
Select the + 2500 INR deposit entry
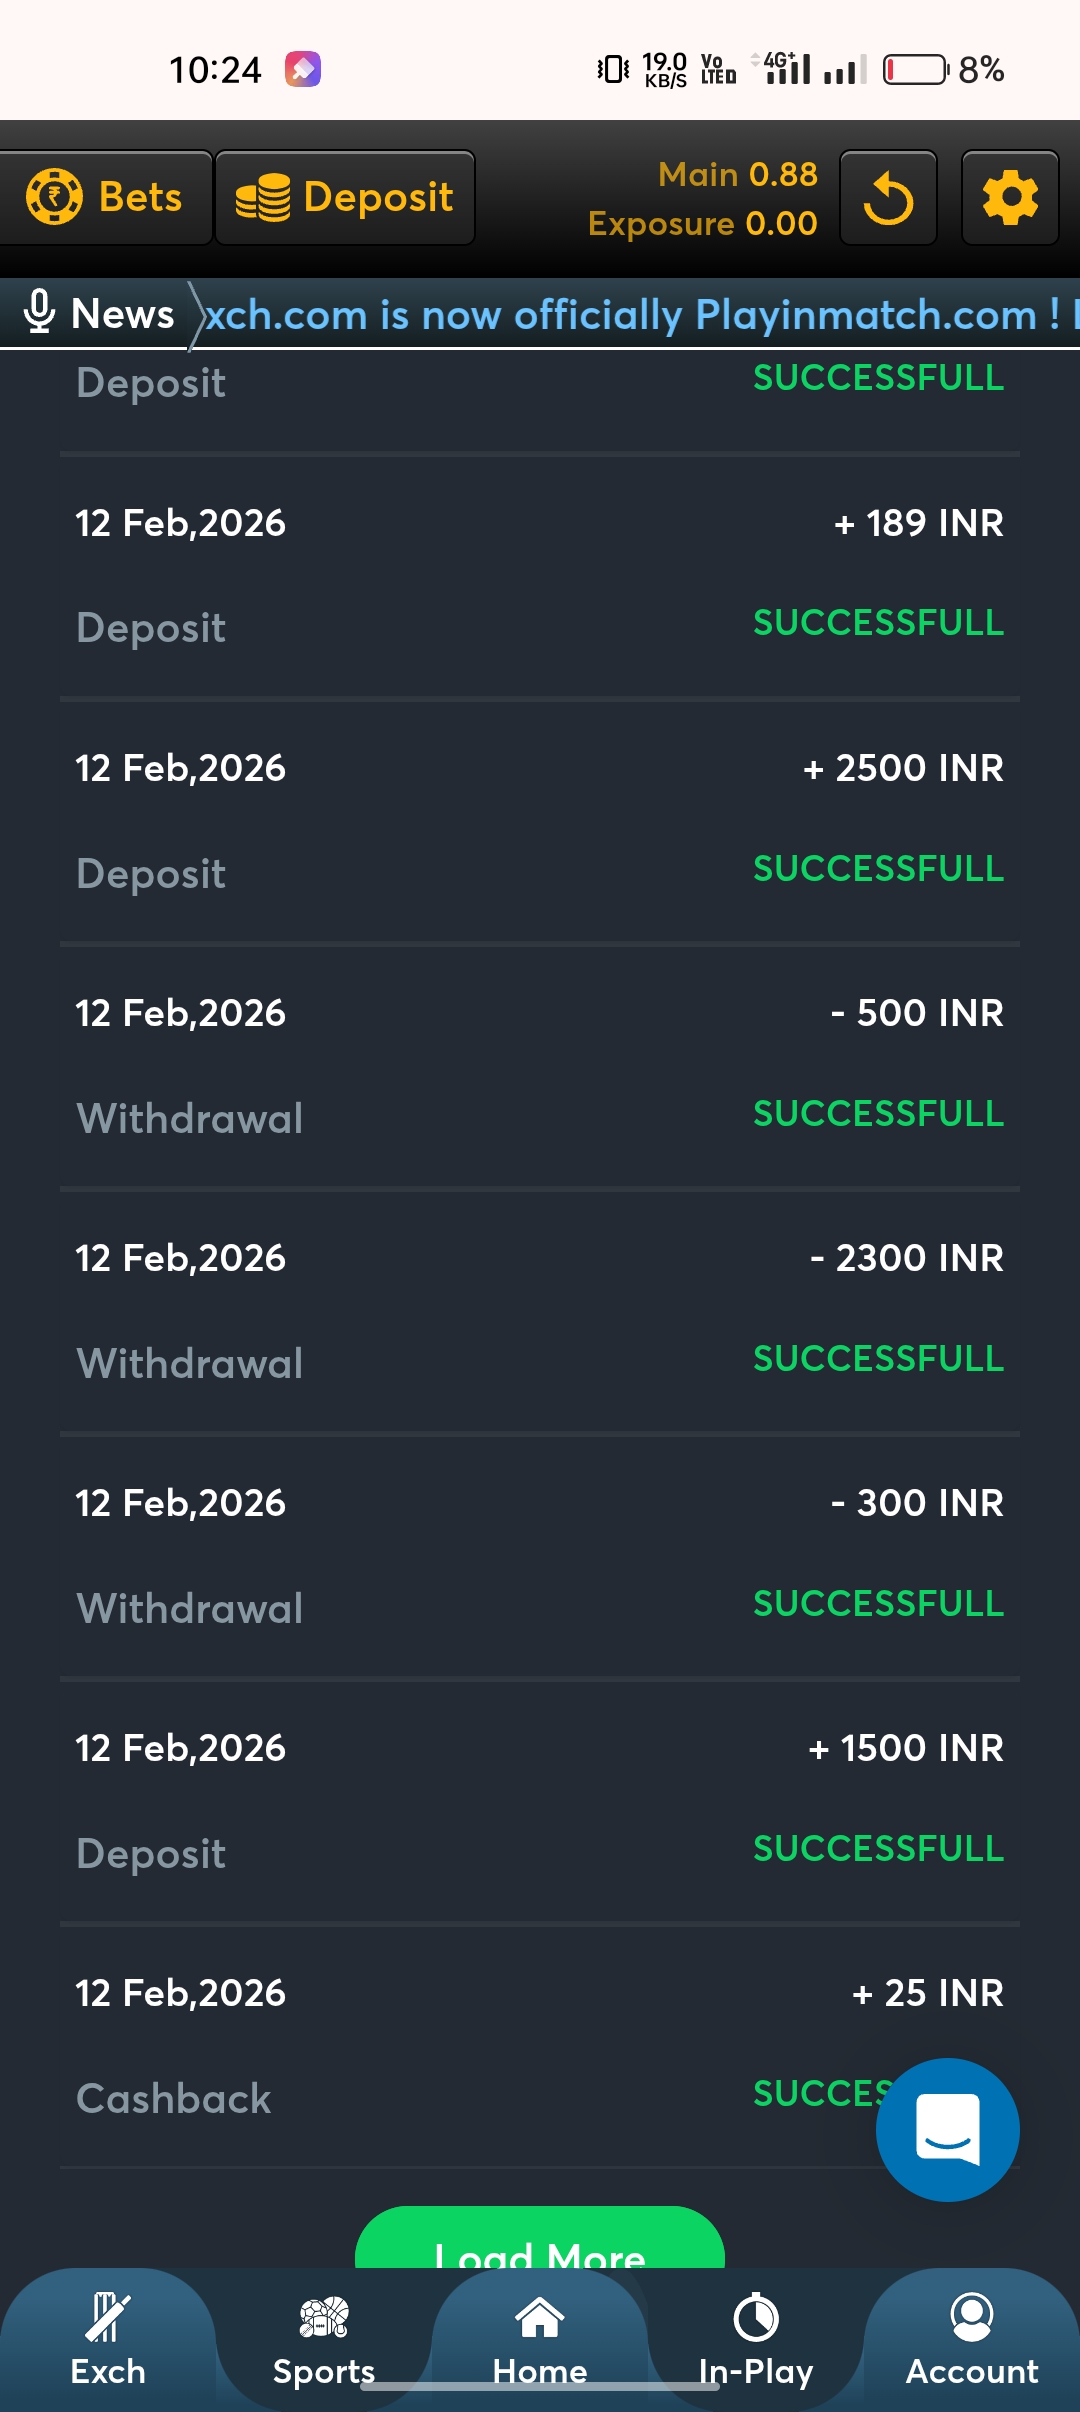tap(540, 820)
